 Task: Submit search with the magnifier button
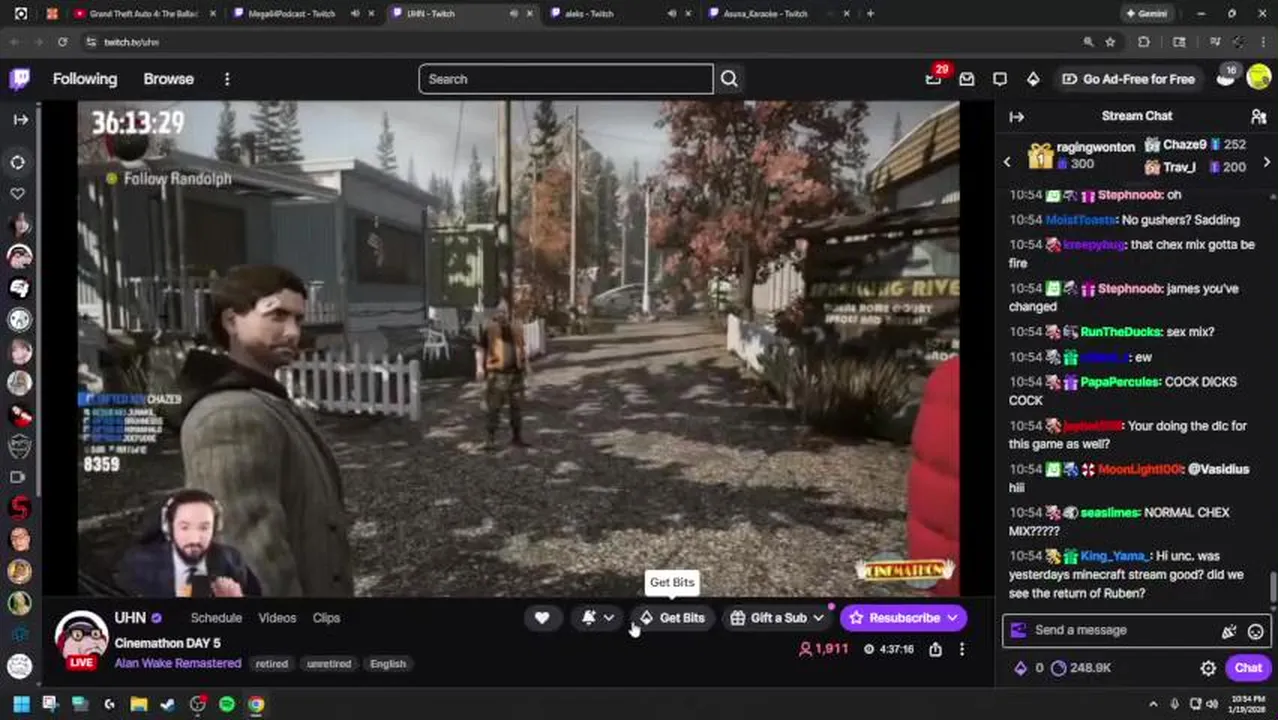click(729, 79)
